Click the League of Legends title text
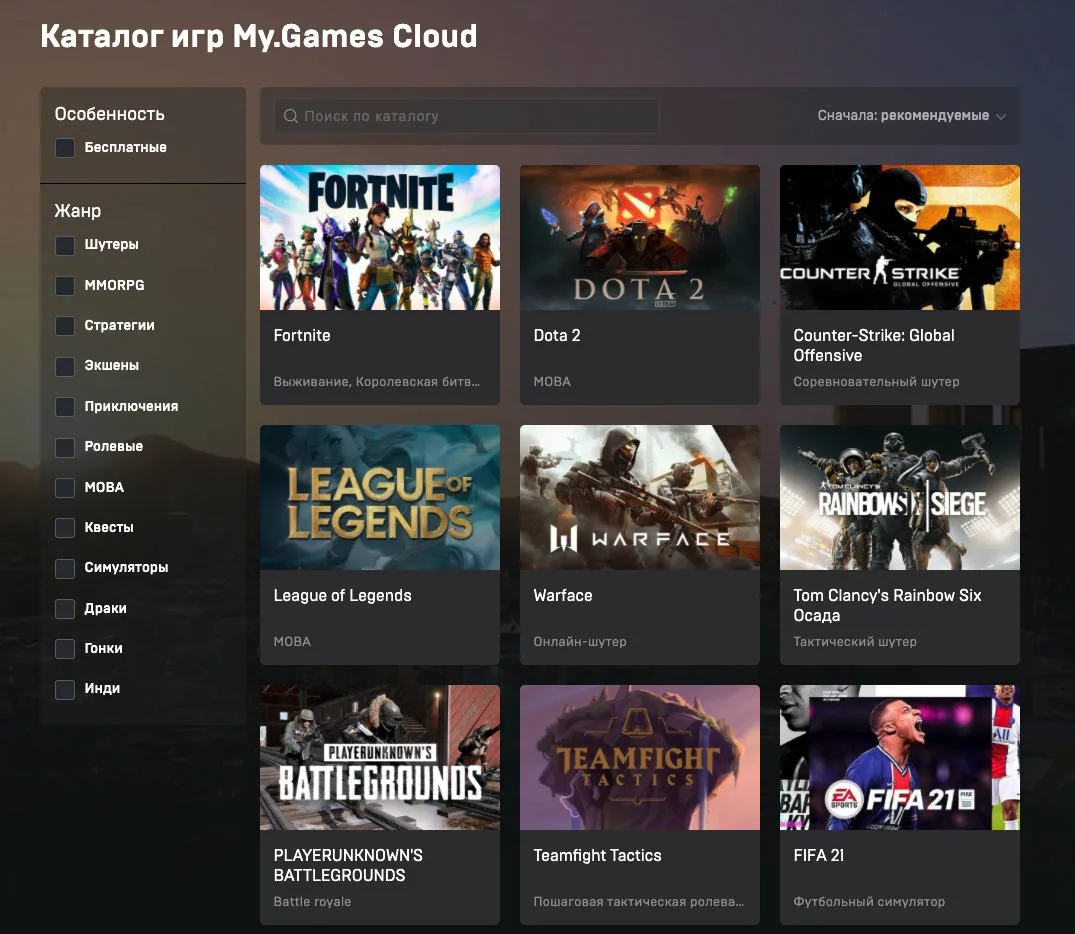This screenshot has height=934, width=1075. click(x=342, y=595)
